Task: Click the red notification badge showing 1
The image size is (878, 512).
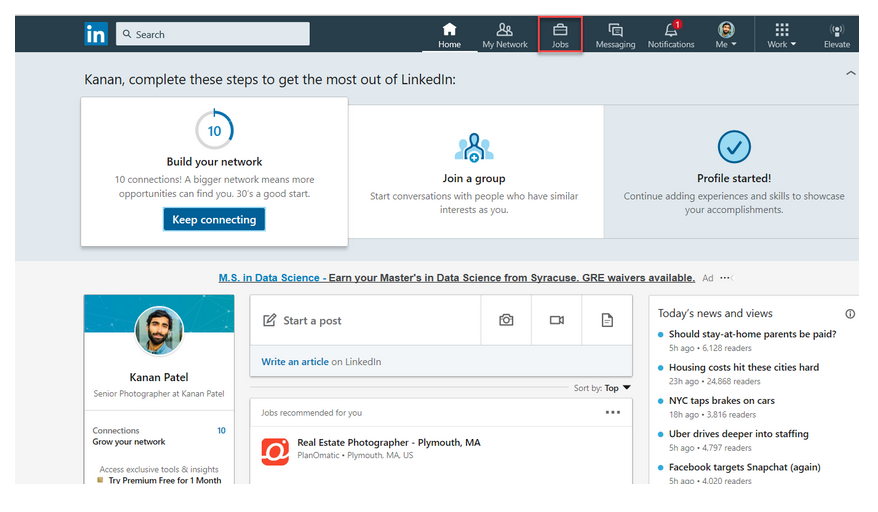Action: pyautogui.click(x=678, y=24)
